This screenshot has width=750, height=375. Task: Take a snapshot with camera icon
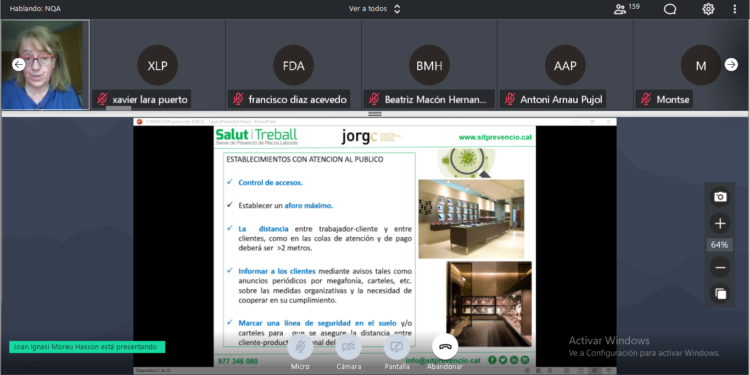click(x=720, y=197)
